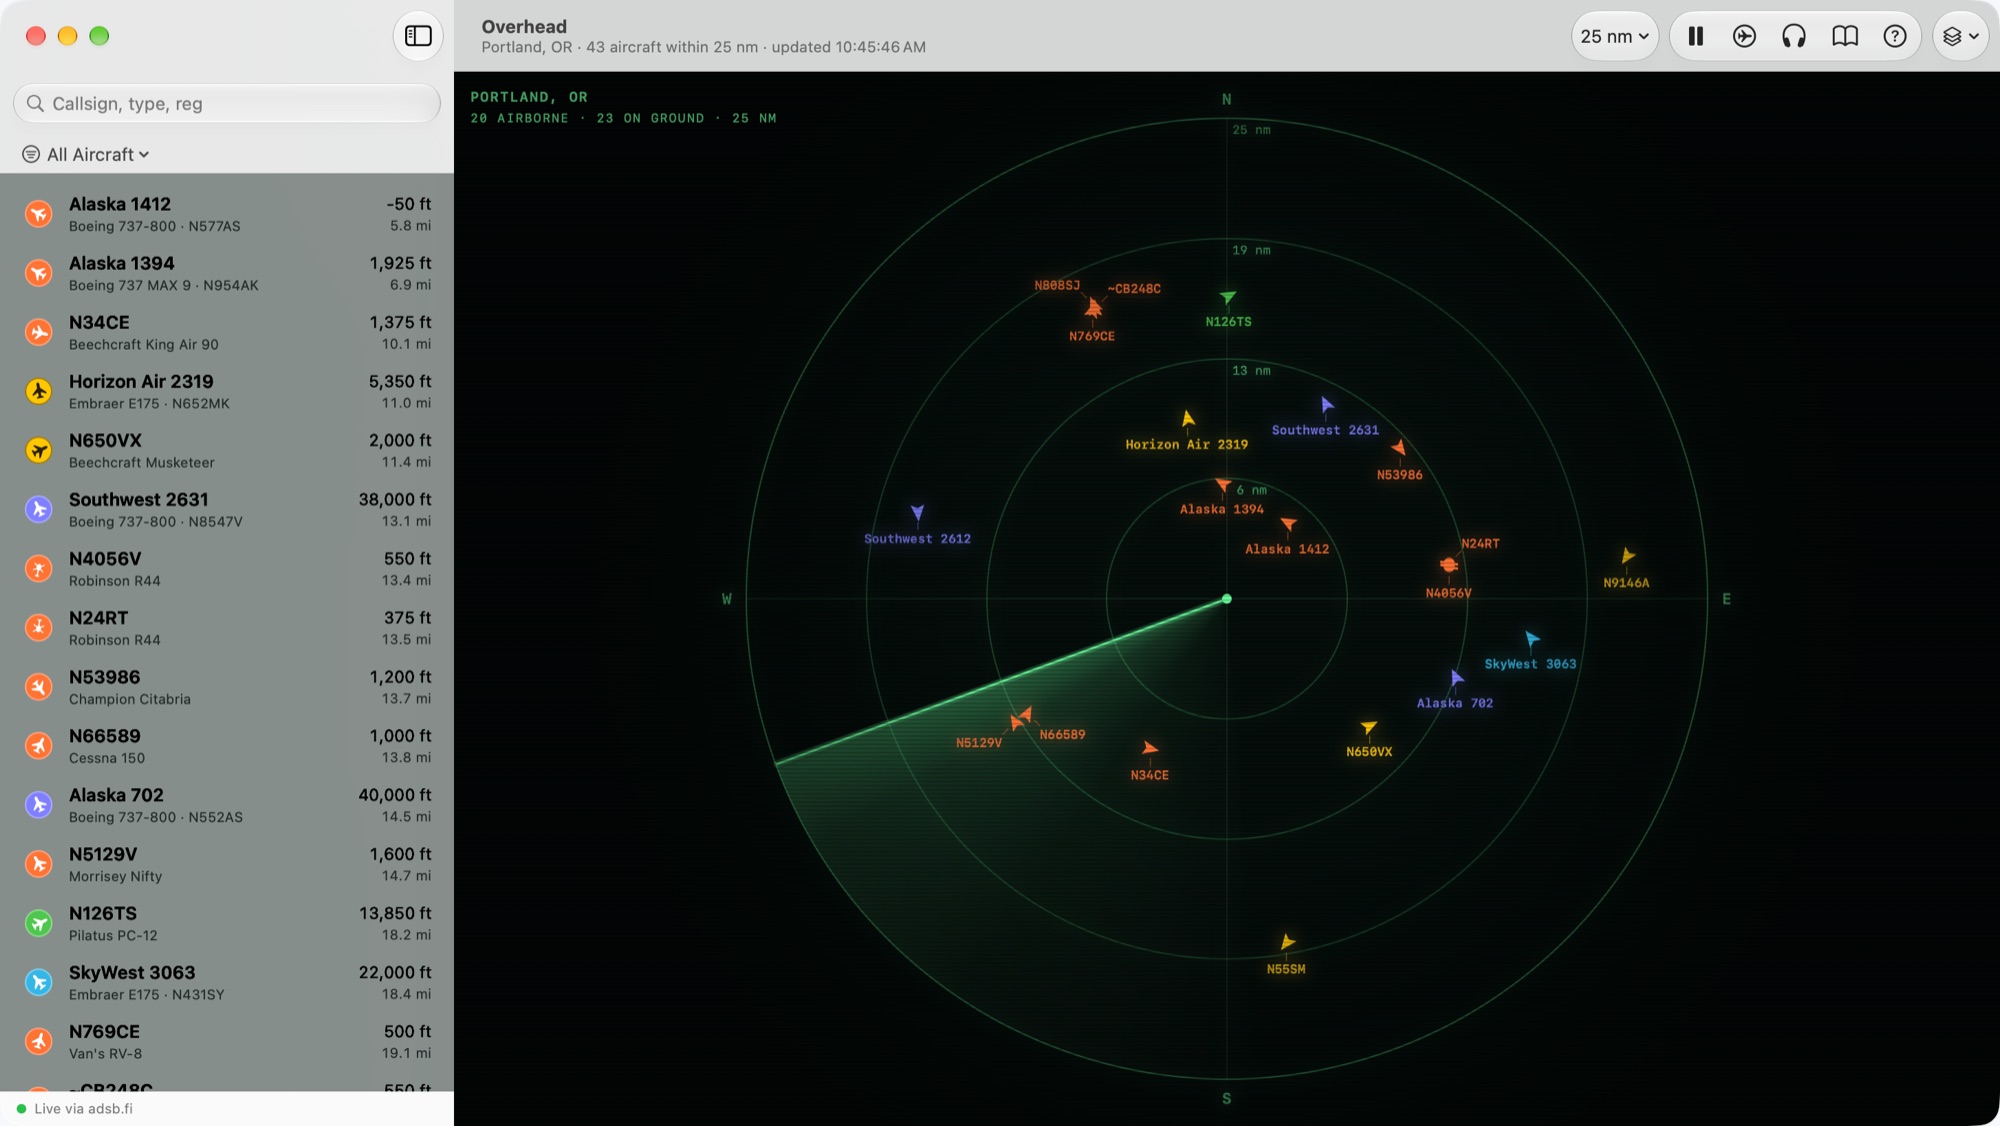Click the follow aircraft circular plane icon

1744,36
